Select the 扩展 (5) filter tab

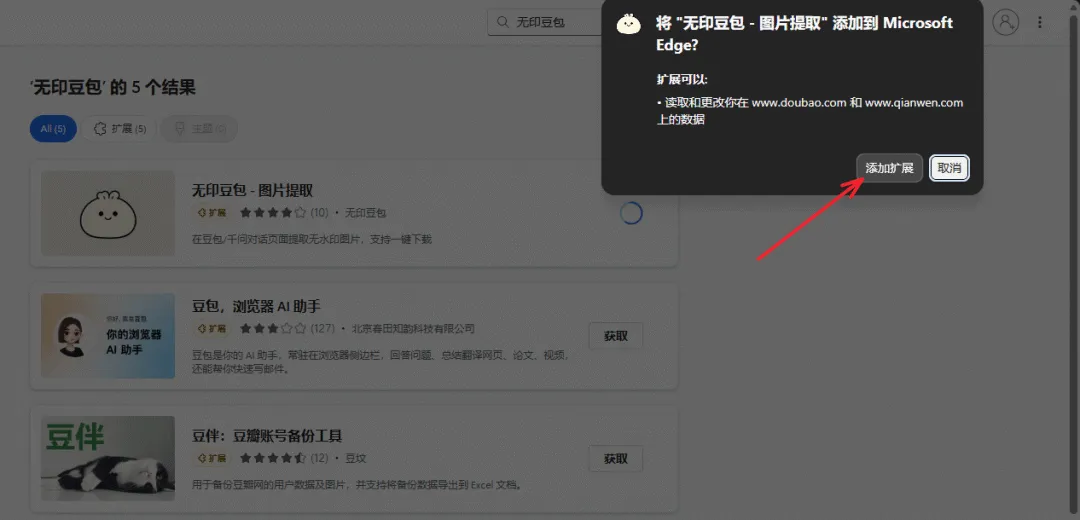[x=120, y=129]
